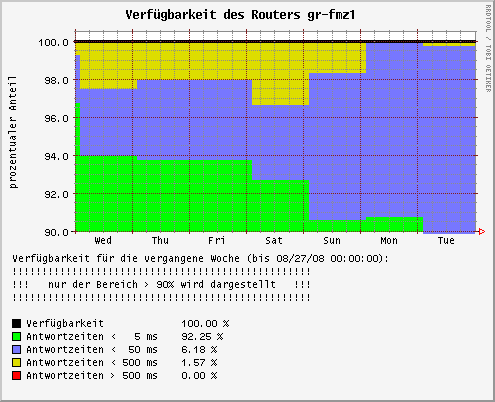Click the 'Antwortzeiten < 500 ms' legend label

92,362
